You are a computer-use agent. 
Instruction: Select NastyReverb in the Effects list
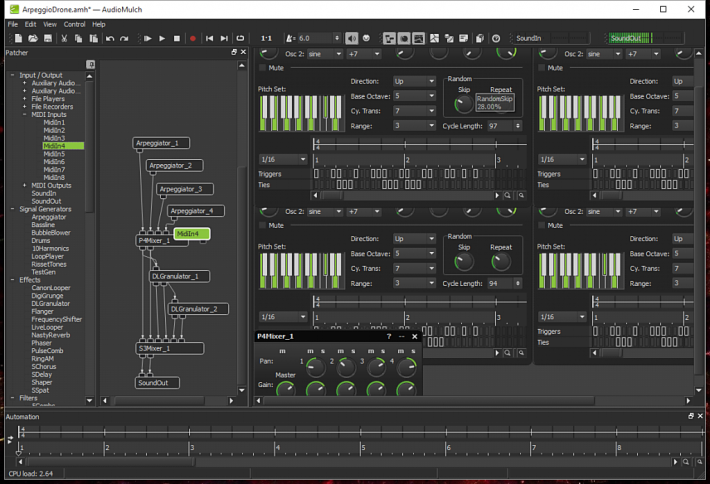(51, 335)
